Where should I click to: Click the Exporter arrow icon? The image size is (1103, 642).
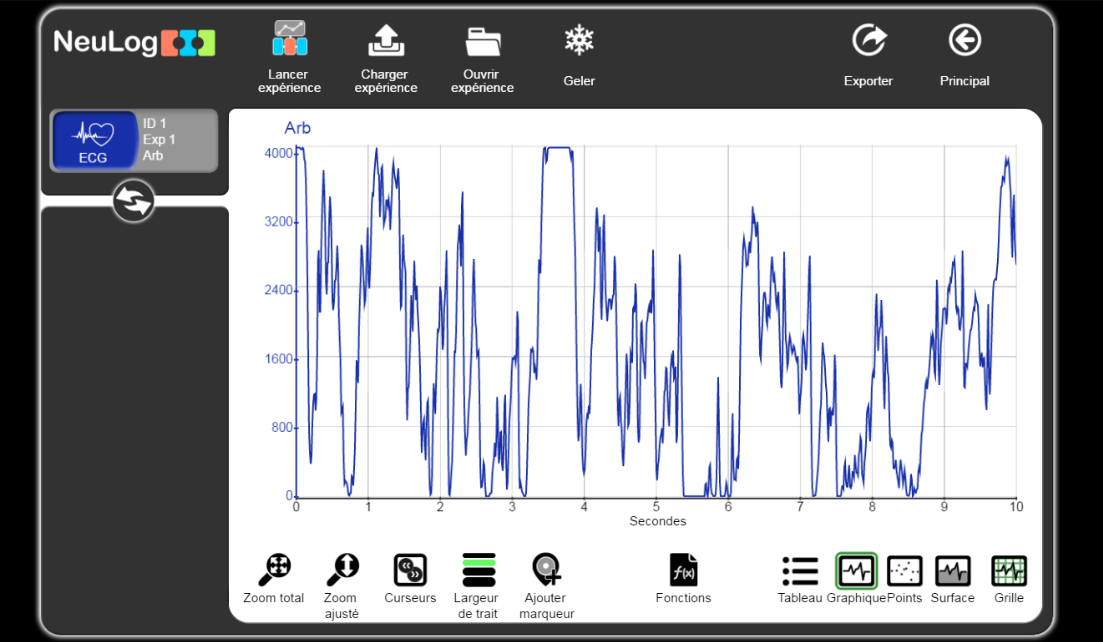868,40
